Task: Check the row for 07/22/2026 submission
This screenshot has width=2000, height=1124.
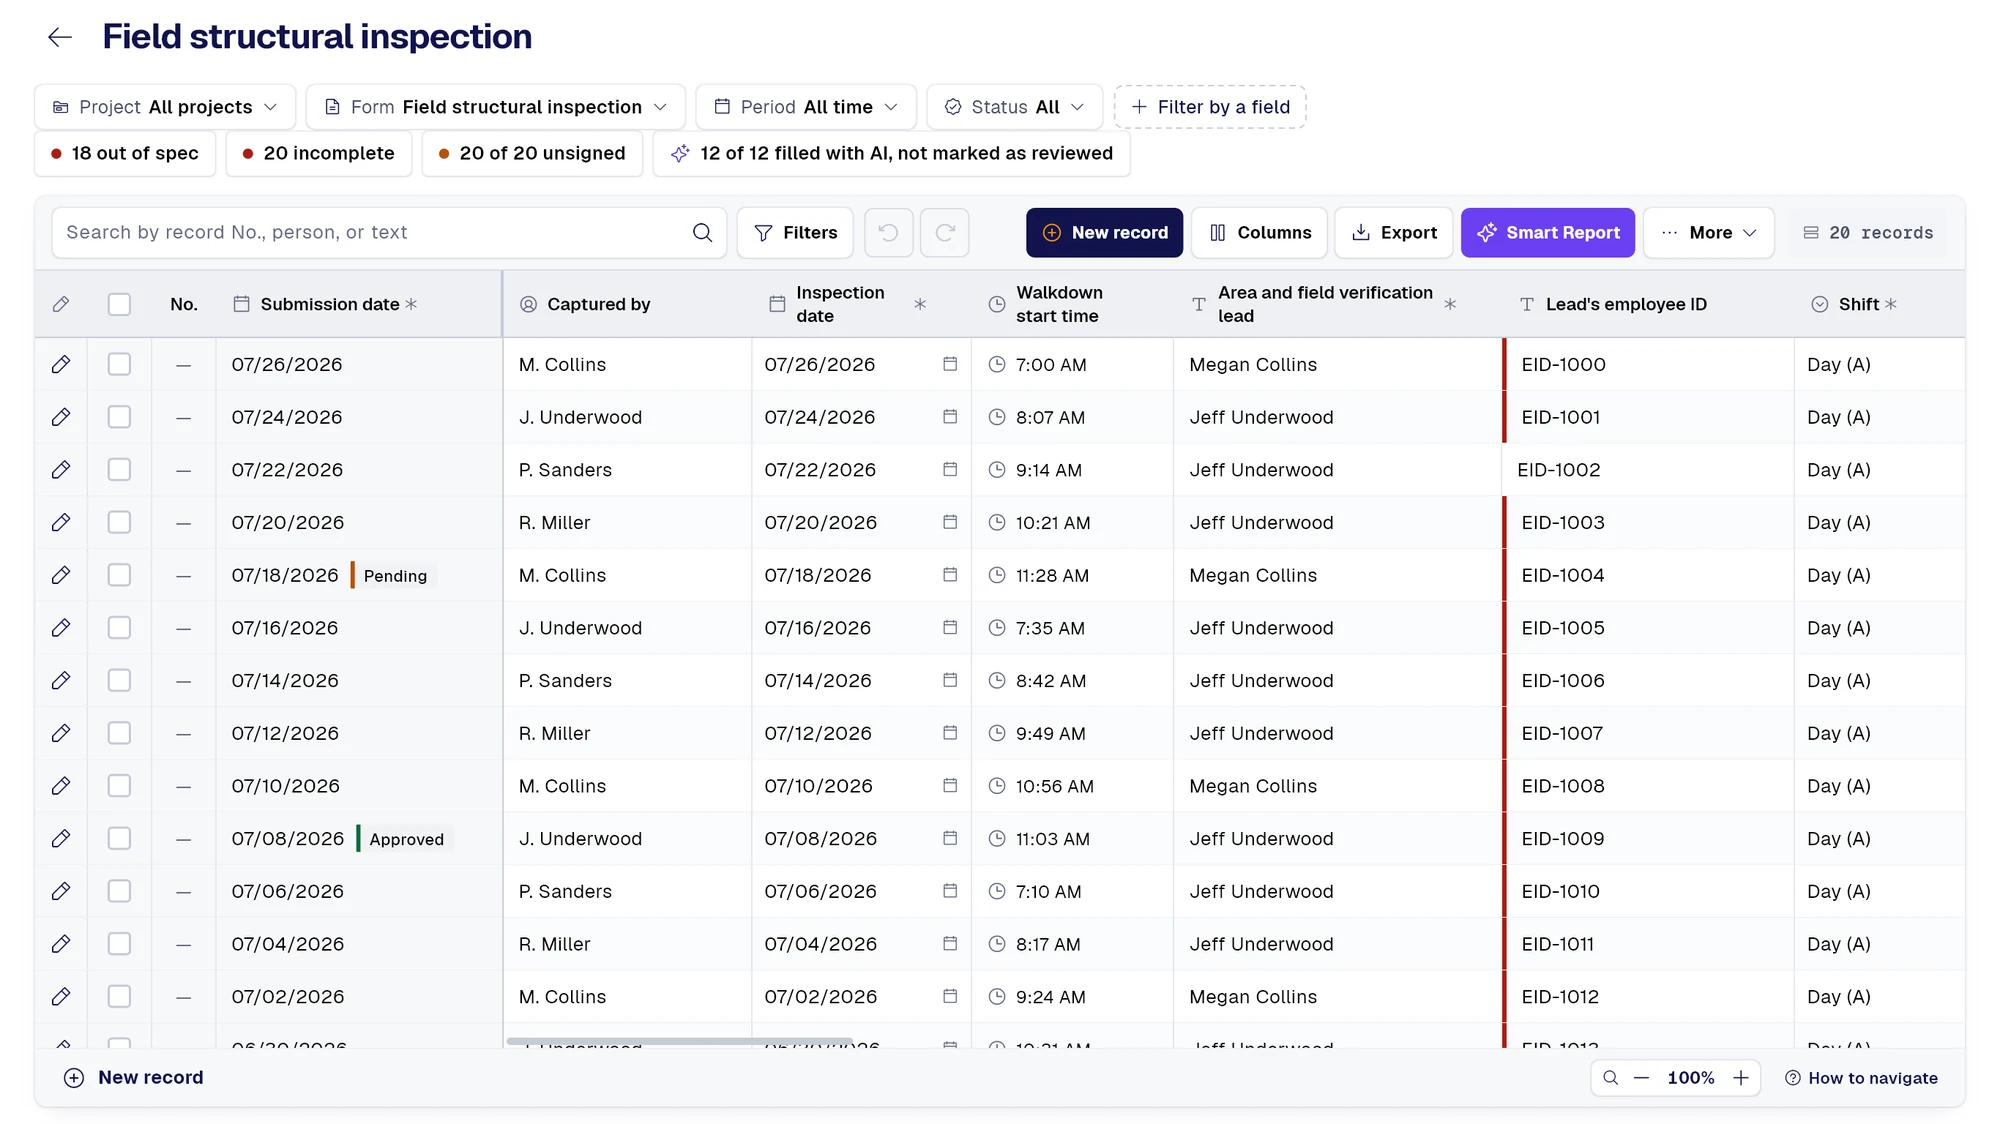Action: [x=119, y=470]
